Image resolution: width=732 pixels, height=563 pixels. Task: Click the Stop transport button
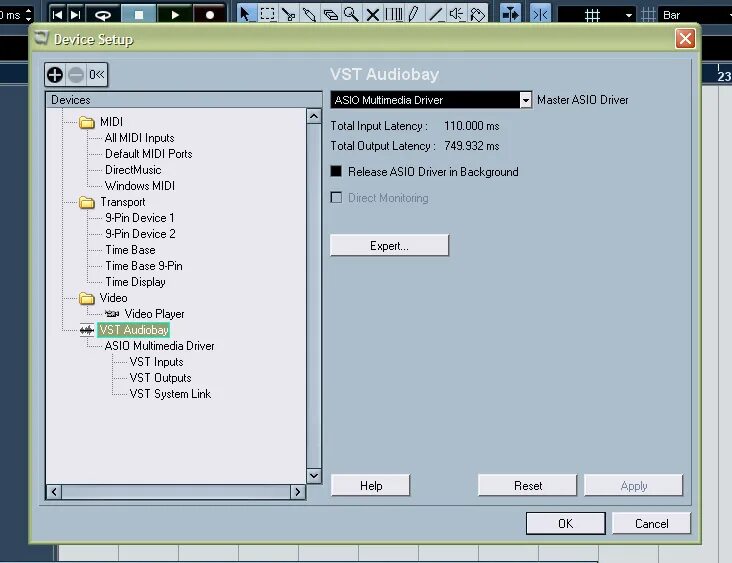139,14
